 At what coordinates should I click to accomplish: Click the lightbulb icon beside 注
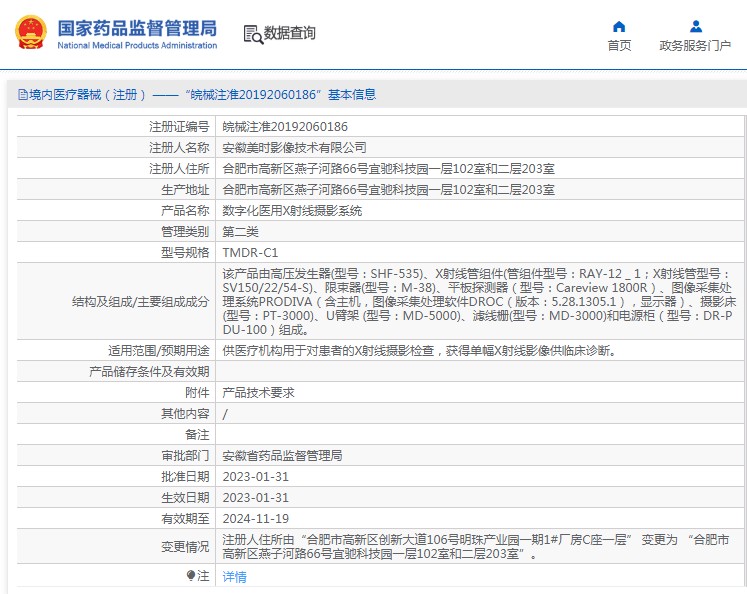(191, 576)
